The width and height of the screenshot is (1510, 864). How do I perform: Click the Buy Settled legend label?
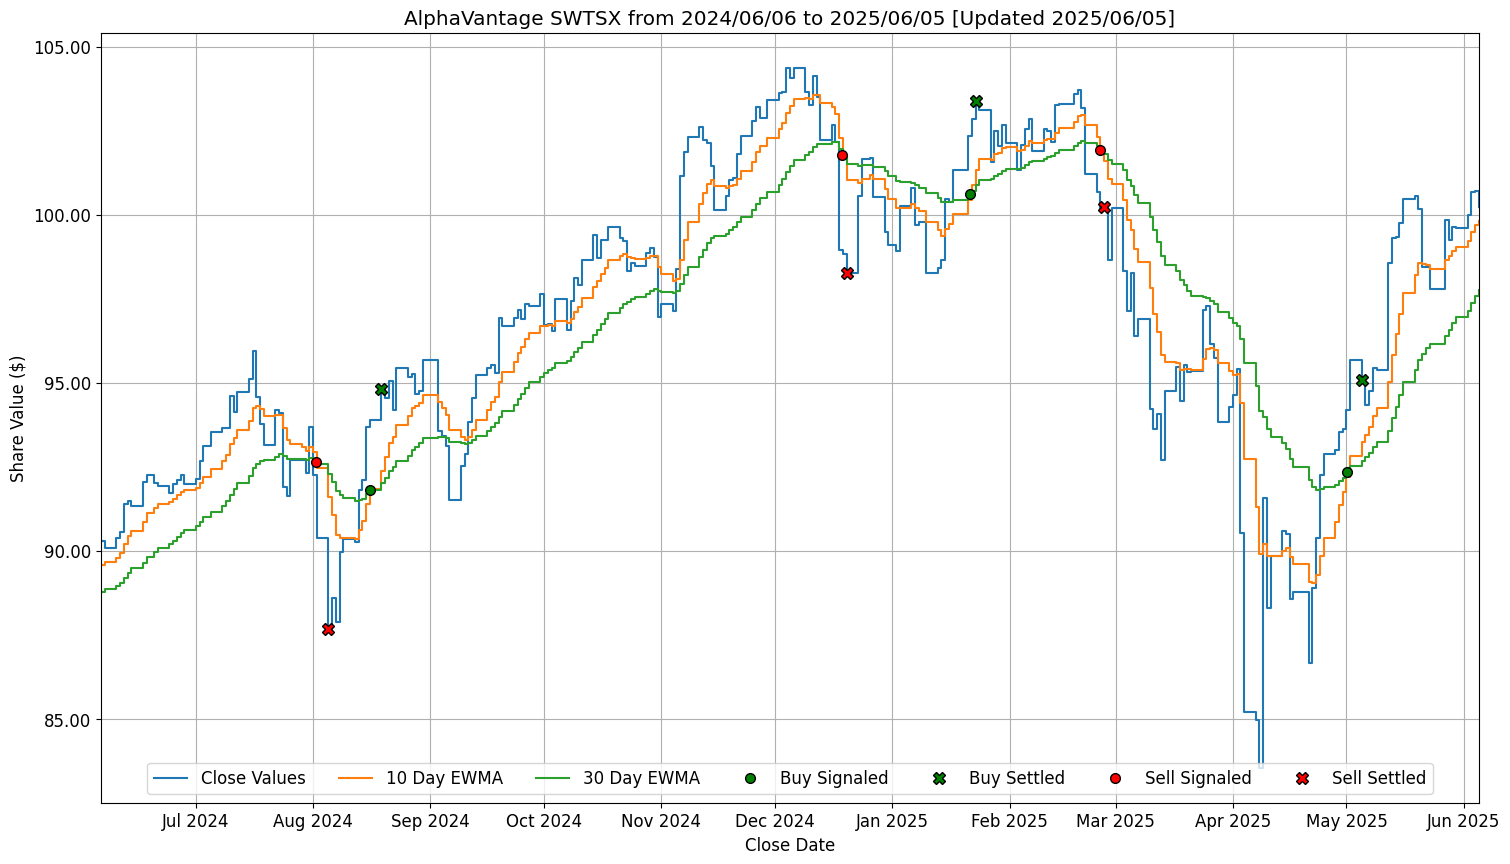1017,778
